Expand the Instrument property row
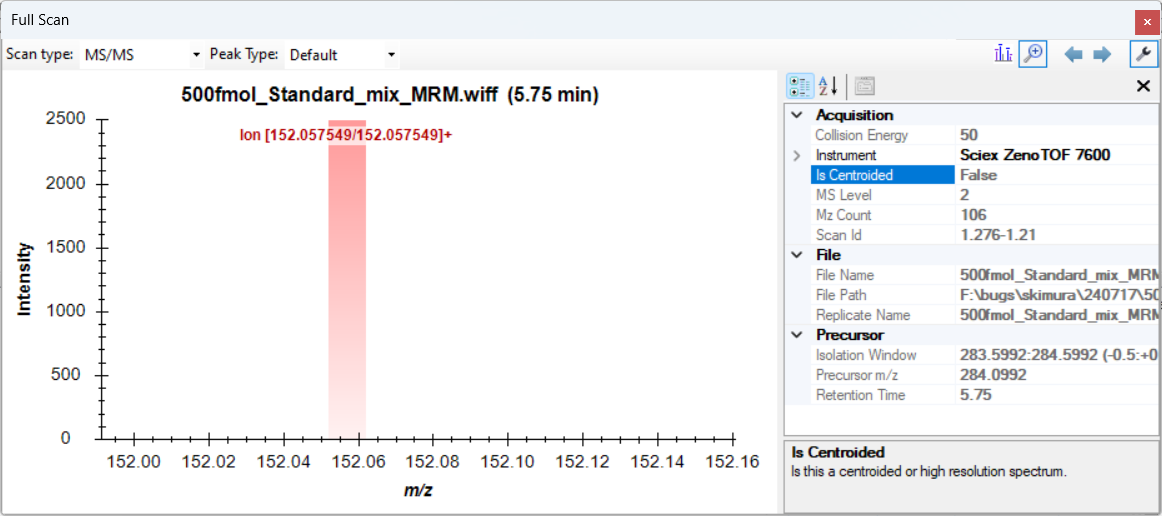Viewport: 1162px width, 516px height. [x=797, y=155]
